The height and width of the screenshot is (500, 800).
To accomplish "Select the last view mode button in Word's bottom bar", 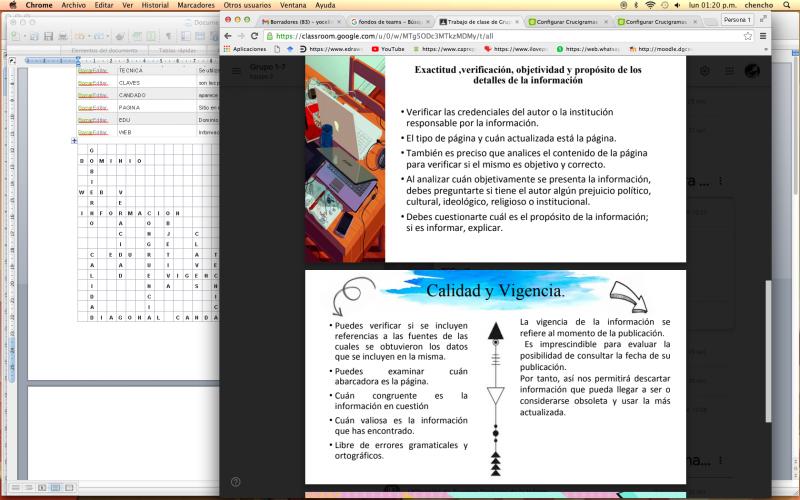I will [69, 488].
